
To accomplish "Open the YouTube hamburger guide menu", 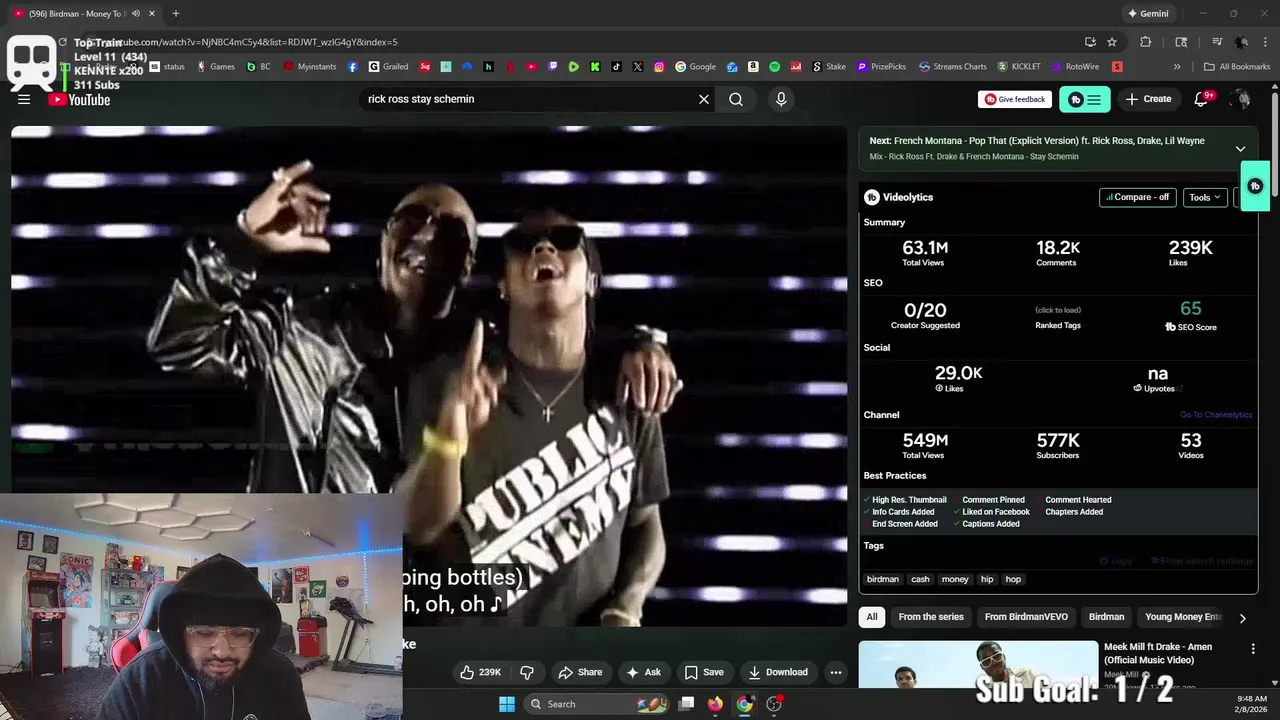I will point(24,99).
